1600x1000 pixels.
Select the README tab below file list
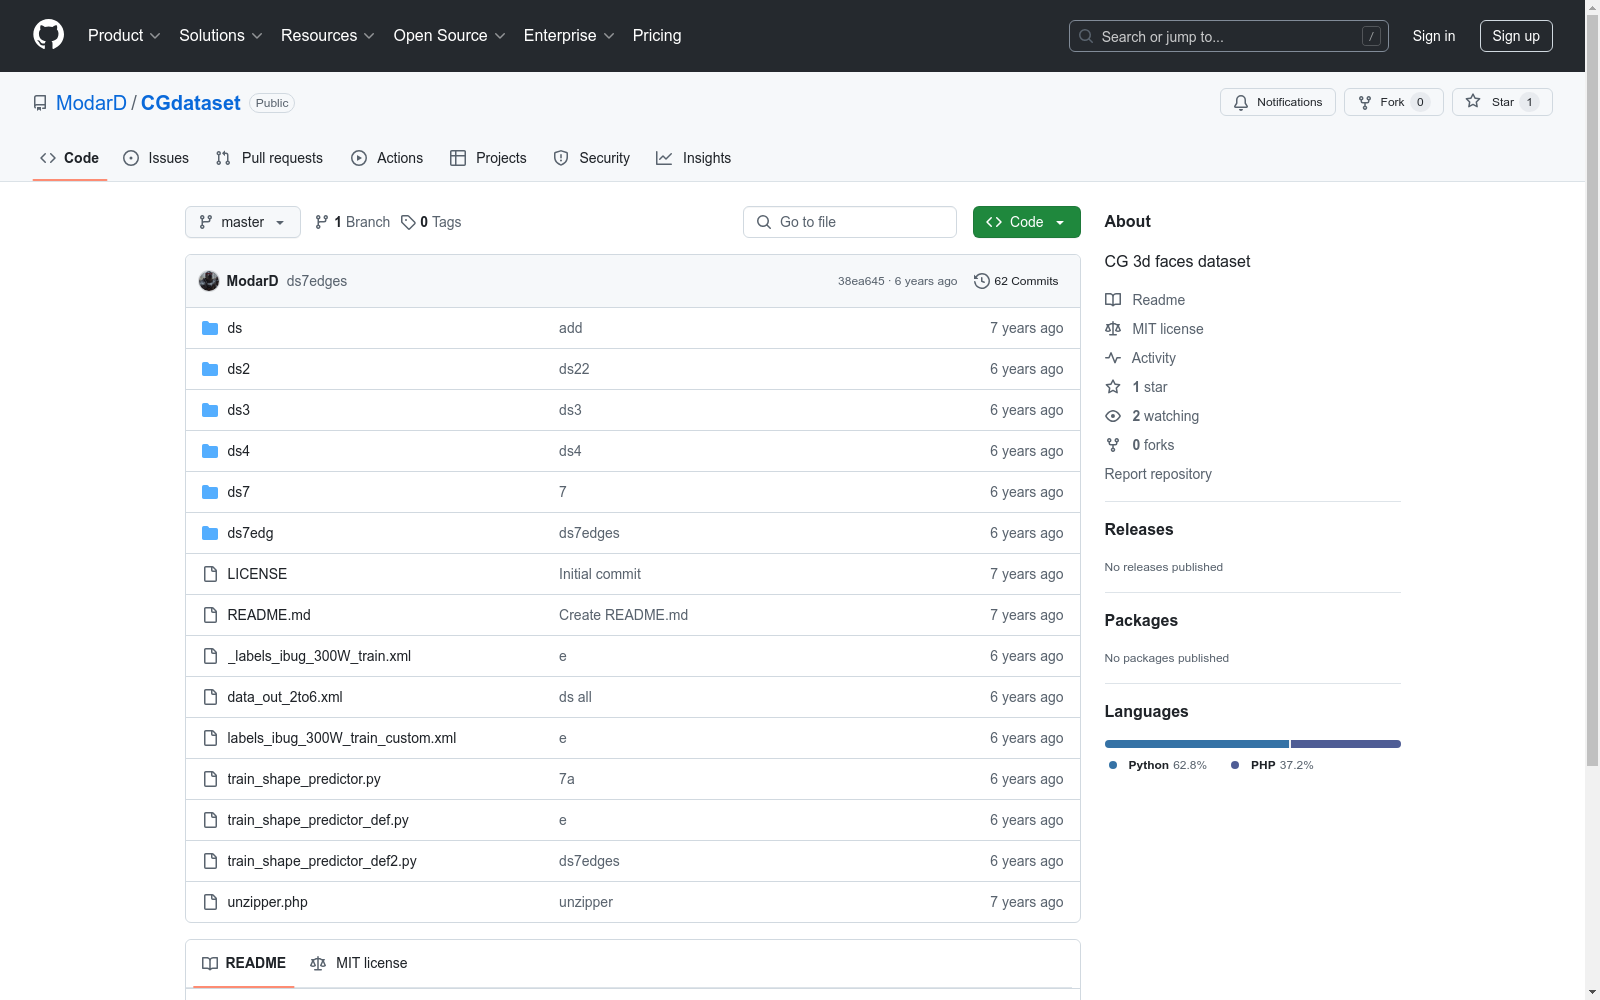click(244, 963)
